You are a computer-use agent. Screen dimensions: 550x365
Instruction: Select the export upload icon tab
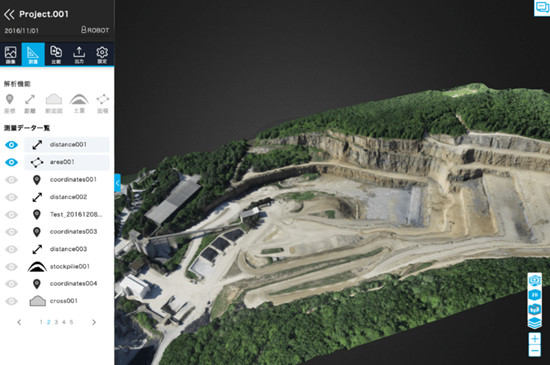click(79, 54)
